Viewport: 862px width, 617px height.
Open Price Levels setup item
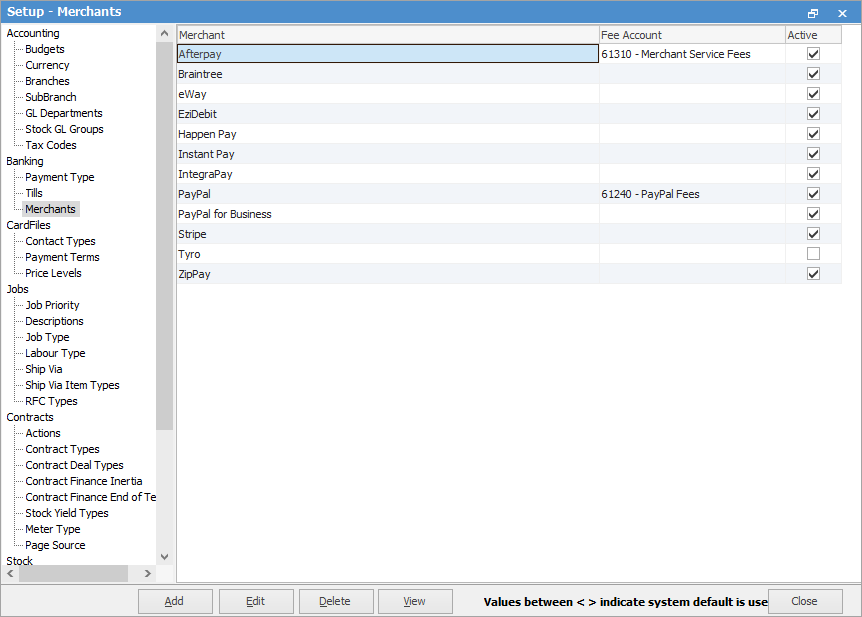[53, 273]
